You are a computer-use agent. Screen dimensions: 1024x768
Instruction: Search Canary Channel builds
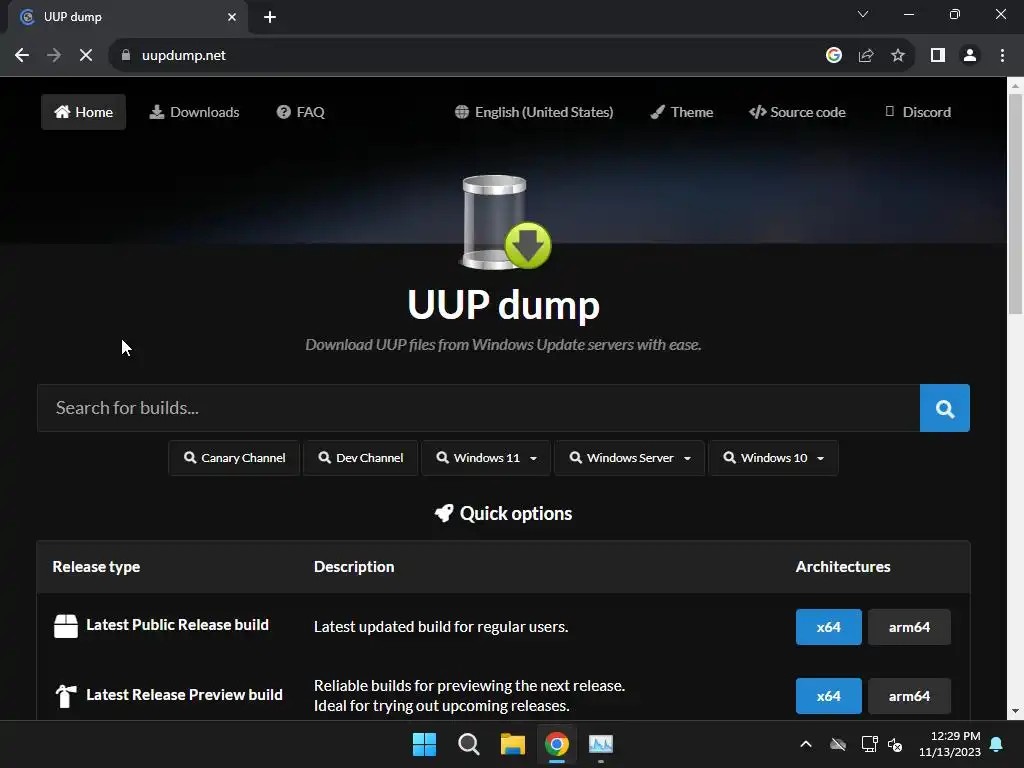[x=234, y=458]
